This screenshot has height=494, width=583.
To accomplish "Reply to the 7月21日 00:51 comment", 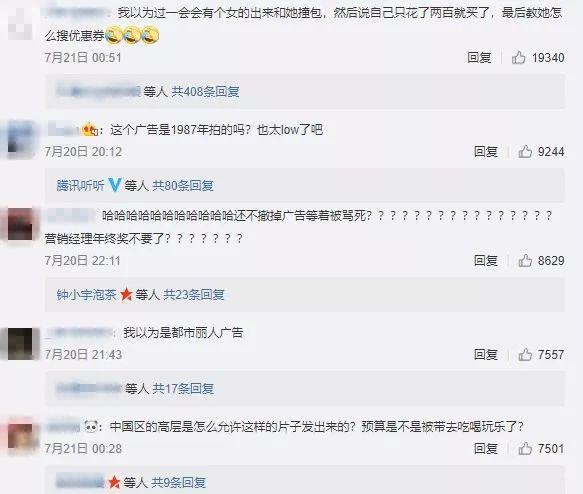I will (x=479, y=58).
